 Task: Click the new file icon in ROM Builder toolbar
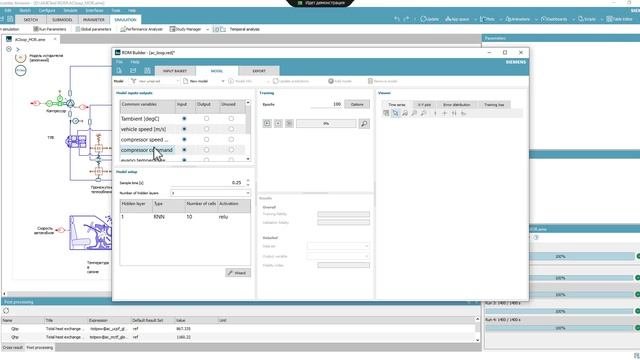tap(119, 71)
